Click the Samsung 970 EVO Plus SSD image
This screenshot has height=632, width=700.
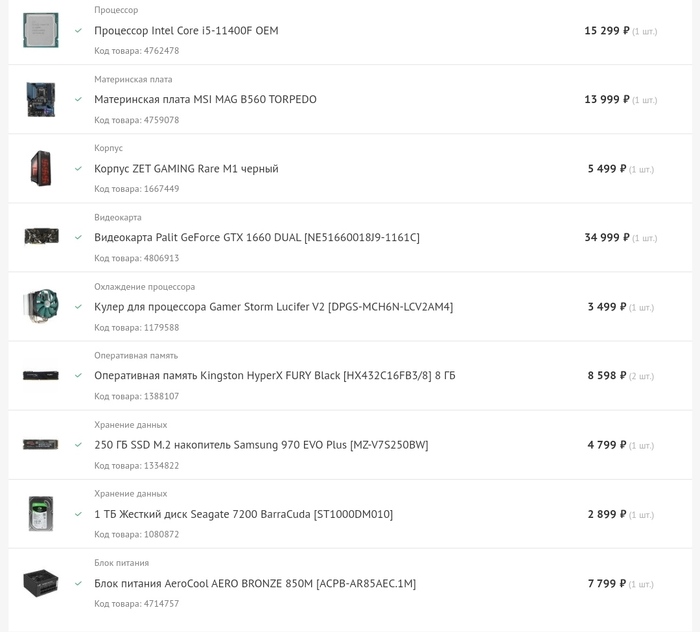coord(41,444)
